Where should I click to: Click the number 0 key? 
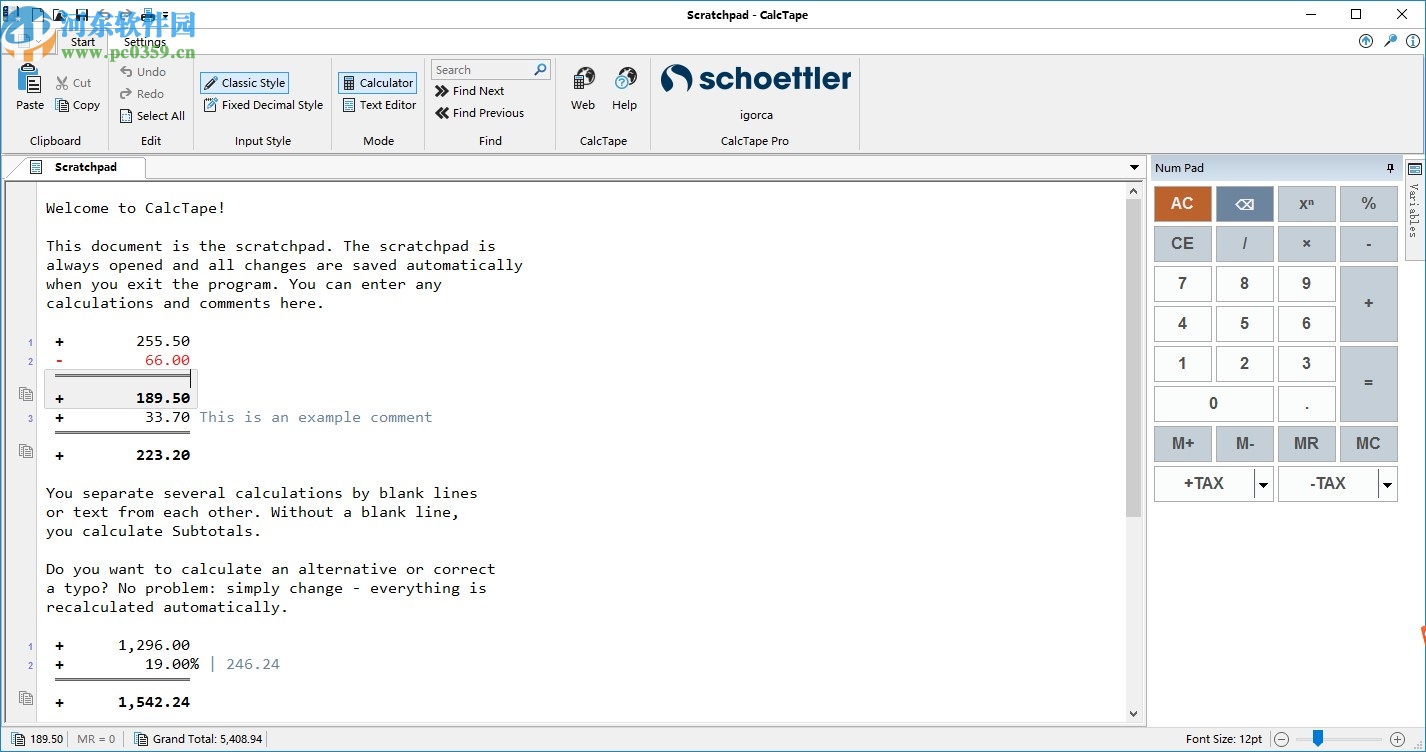click(1213, 404)
